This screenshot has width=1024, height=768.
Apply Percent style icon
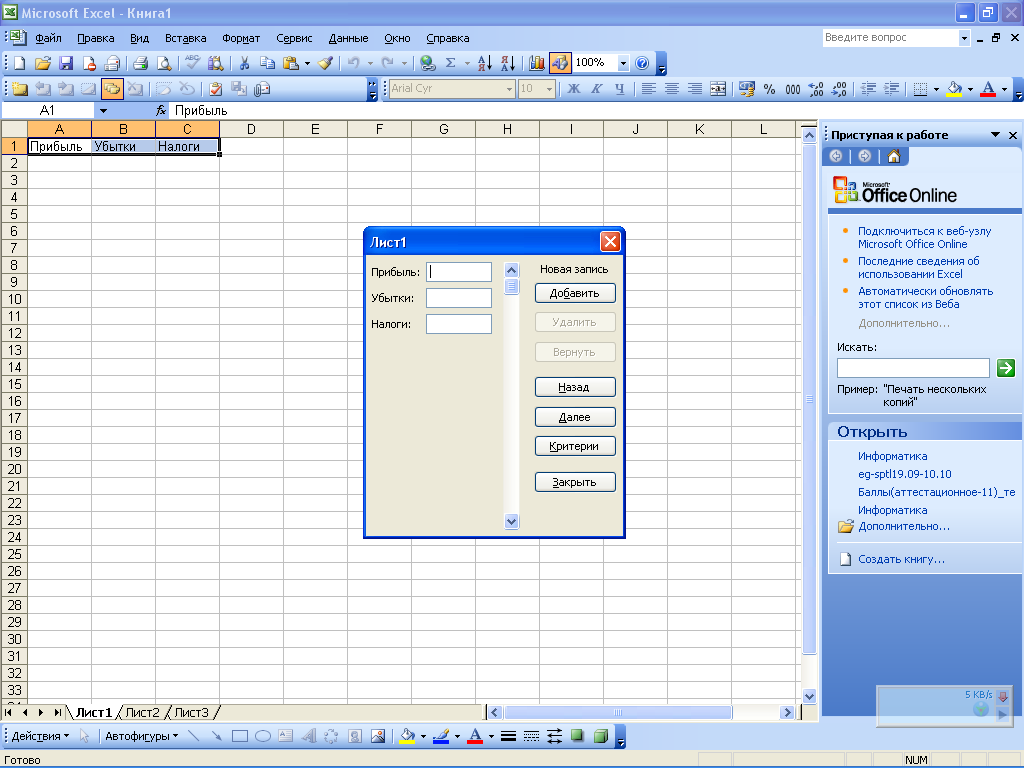tap(769, 89)
